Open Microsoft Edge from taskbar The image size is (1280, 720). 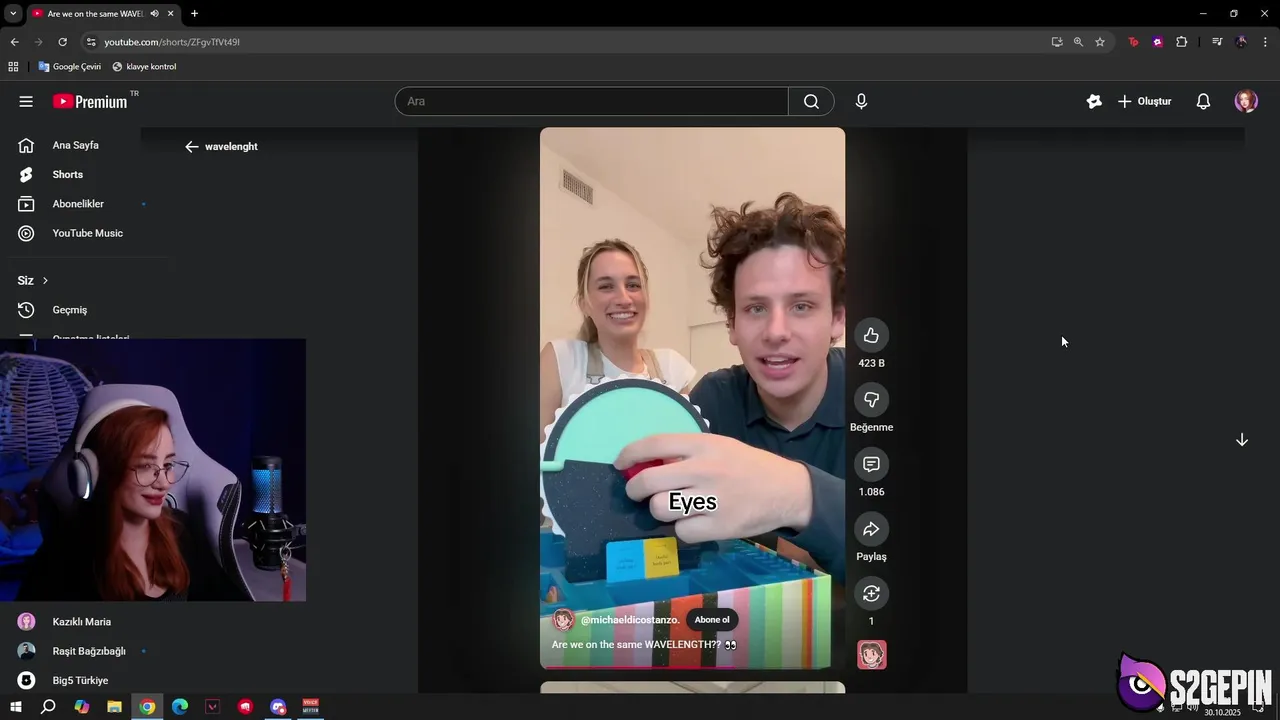coord(180,707)
